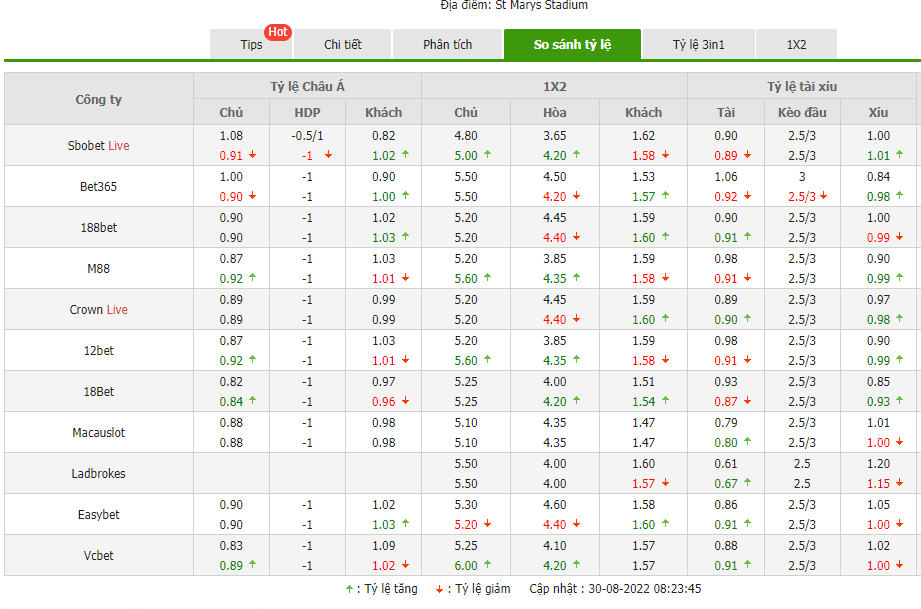Click the Live label beside Crown
Image resolution: width=921 pixels, height=609 pixels.
click(117, 309)
